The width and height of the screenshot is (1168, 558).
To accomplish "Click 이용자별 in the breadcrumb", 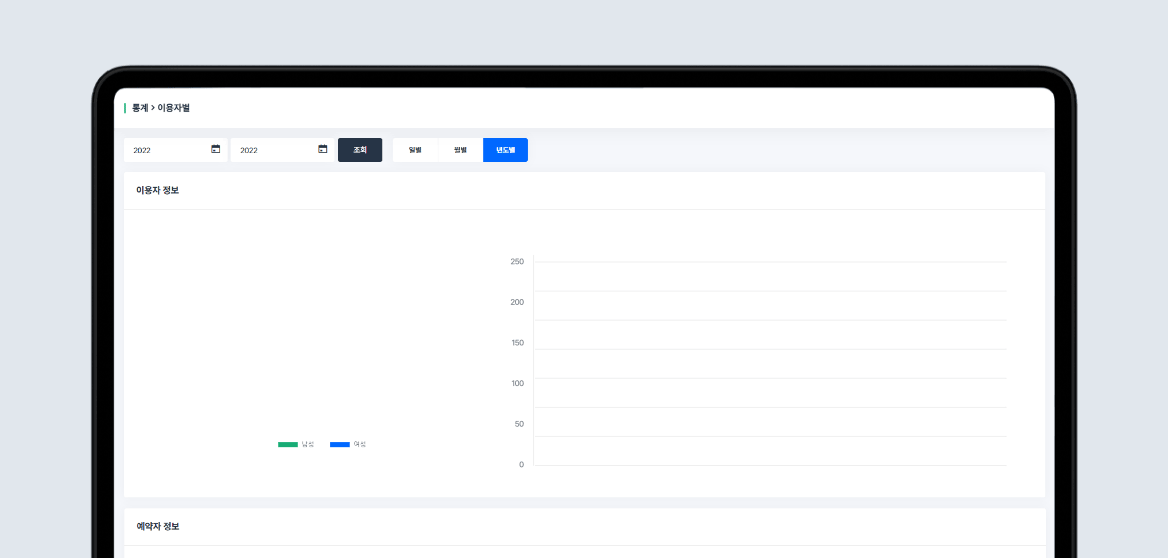I will tap(173, 107).
